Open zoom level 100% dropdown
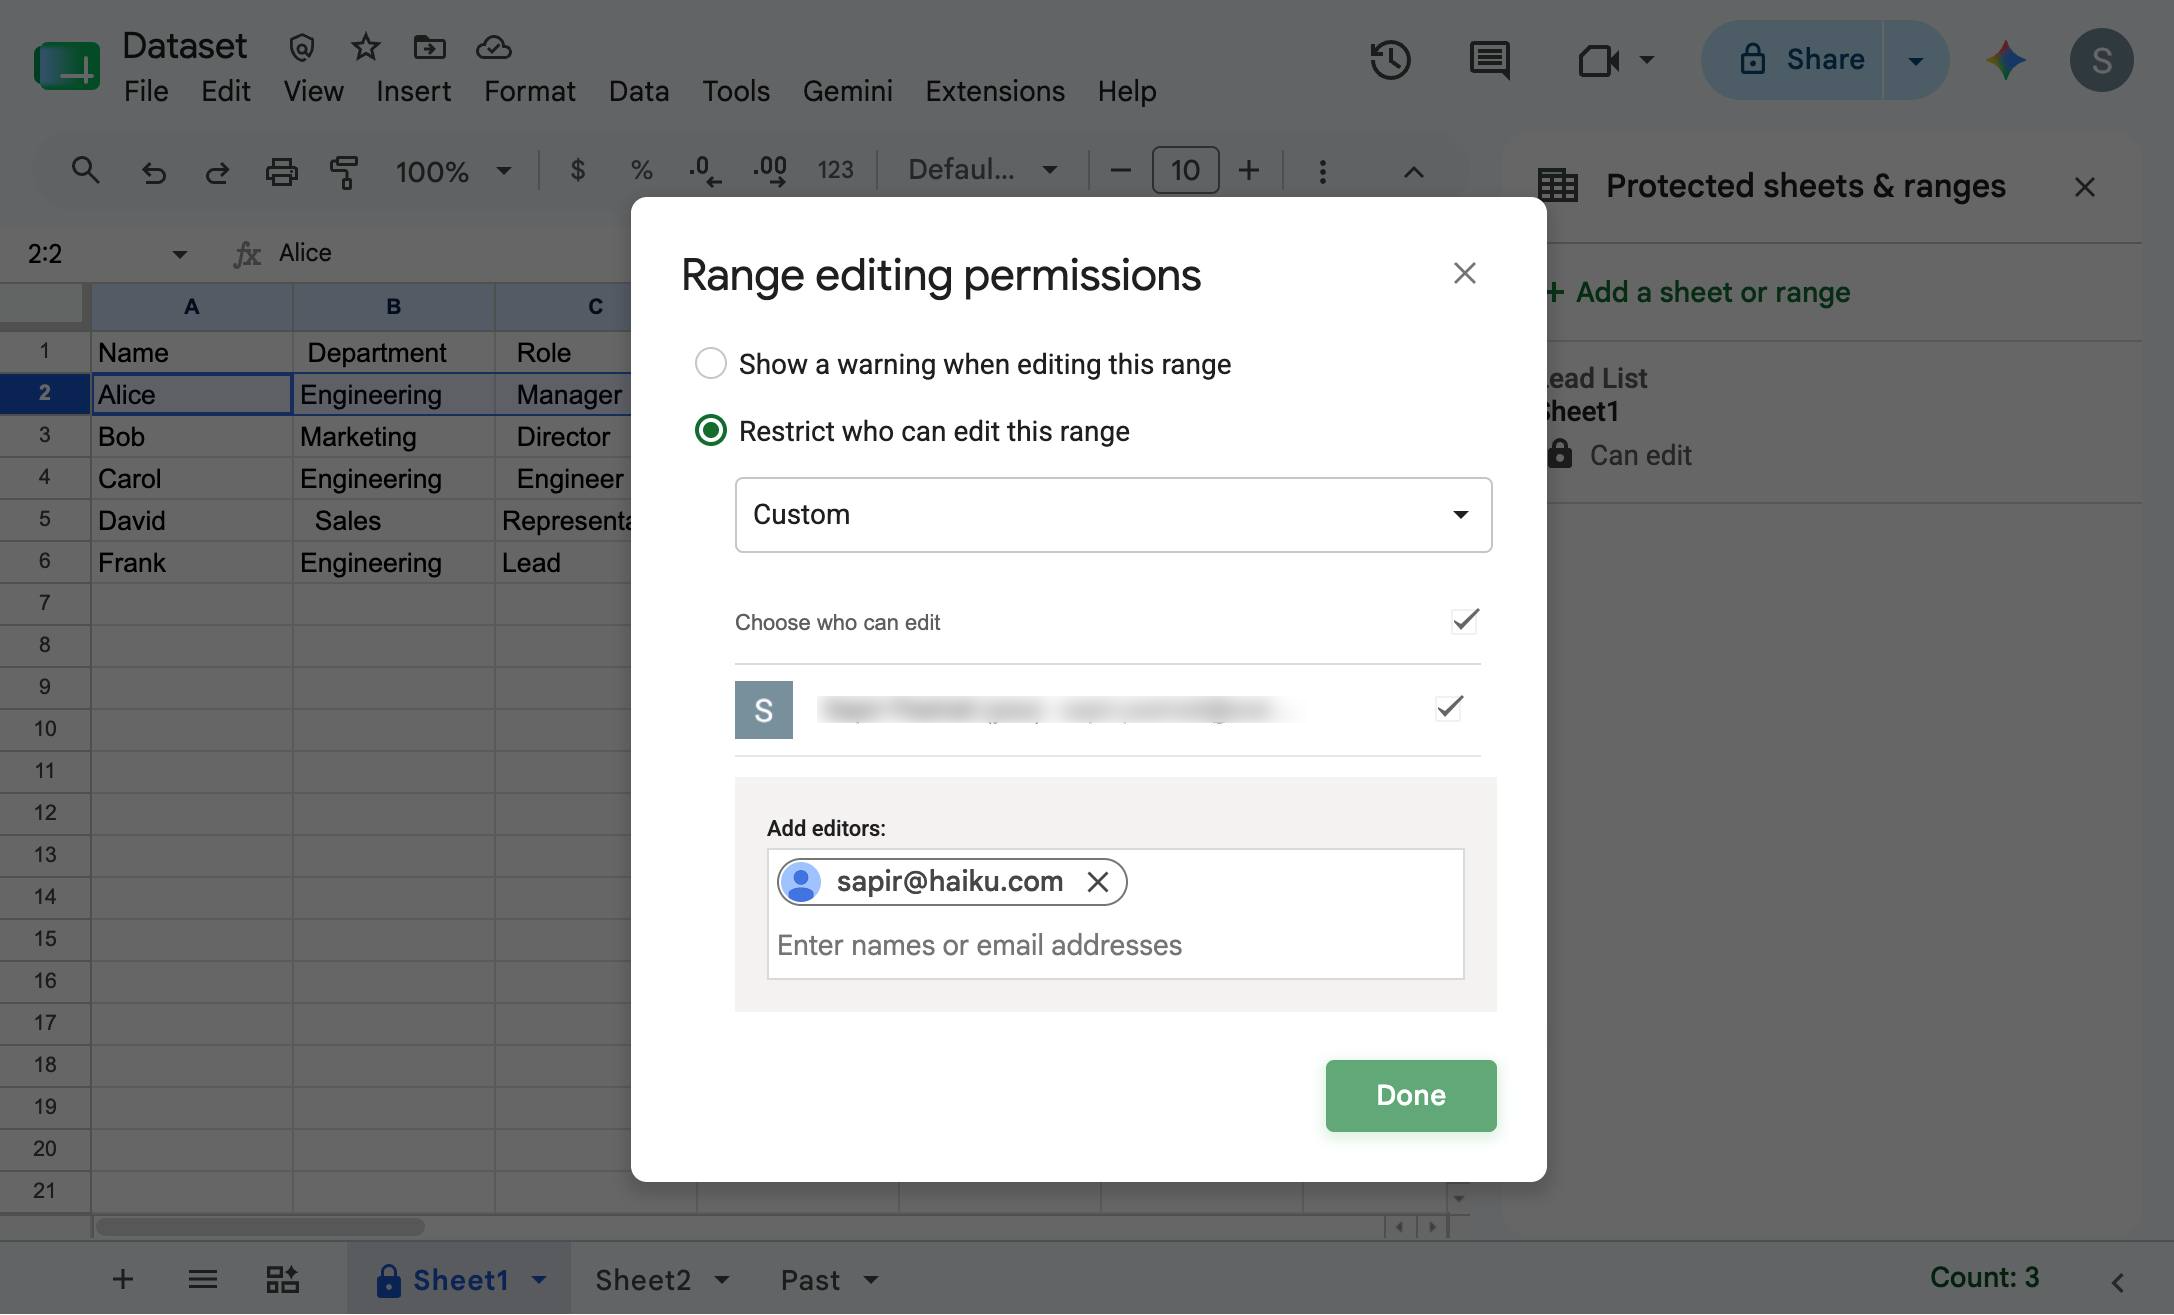This screenshot has width=2174, height=1315. point(453,172)
